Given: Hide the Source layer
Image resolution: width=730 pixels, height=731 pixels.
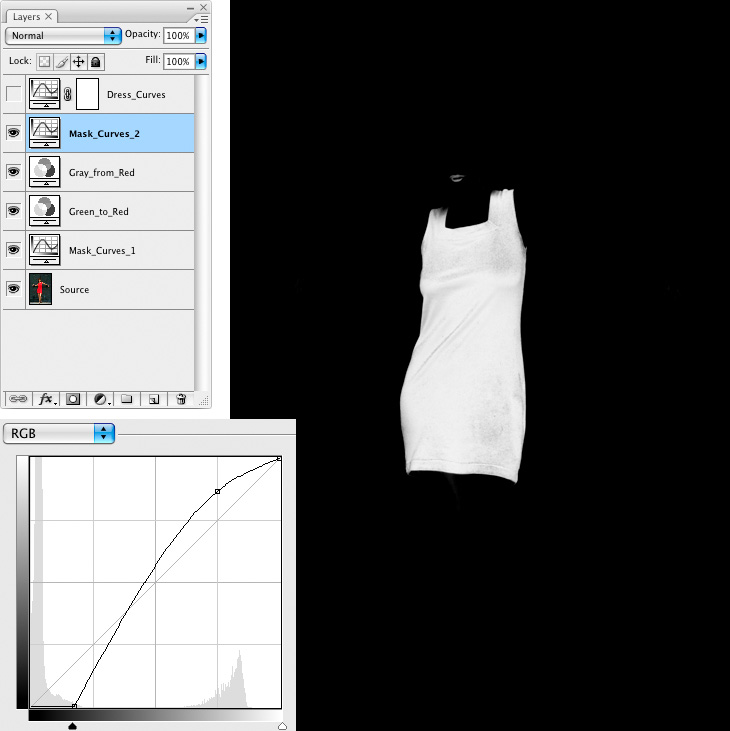Looking at the screenshot, I should point(13,289).
